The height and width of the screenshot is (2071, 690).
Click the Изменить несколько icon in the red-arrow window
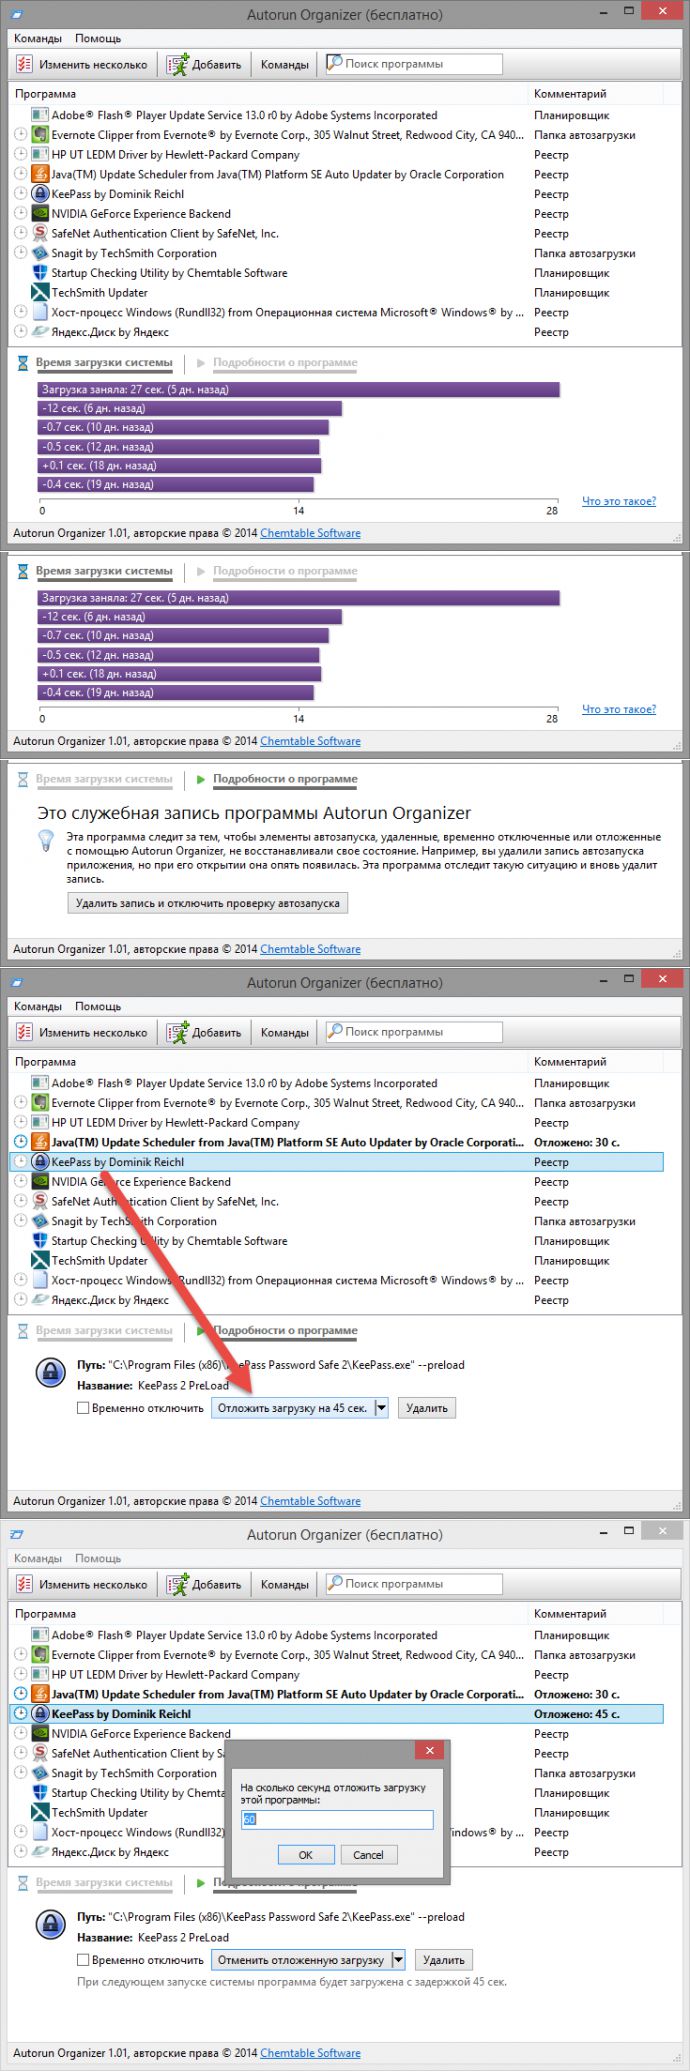pos(25,1032)
